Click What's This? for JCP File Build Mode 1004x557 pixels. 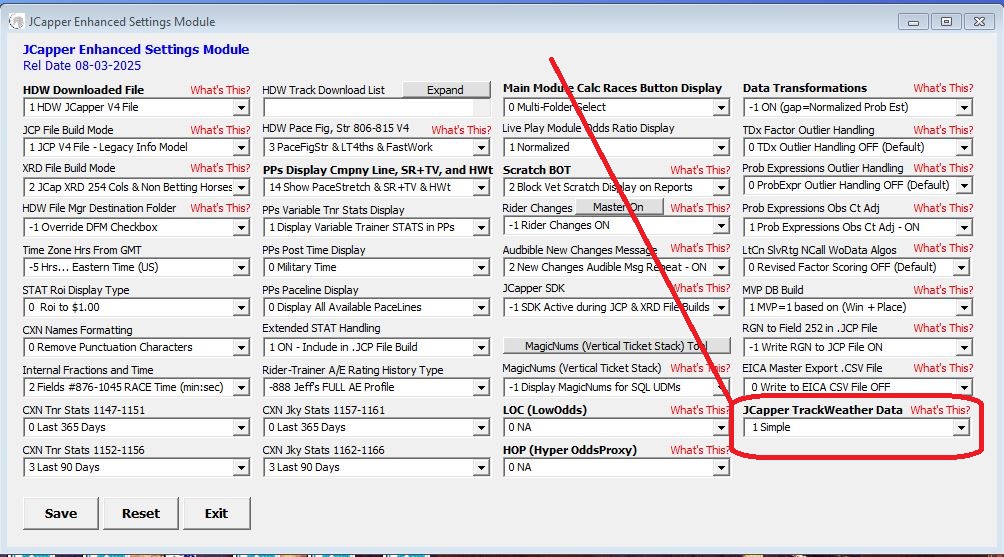(x=220, y=130)
